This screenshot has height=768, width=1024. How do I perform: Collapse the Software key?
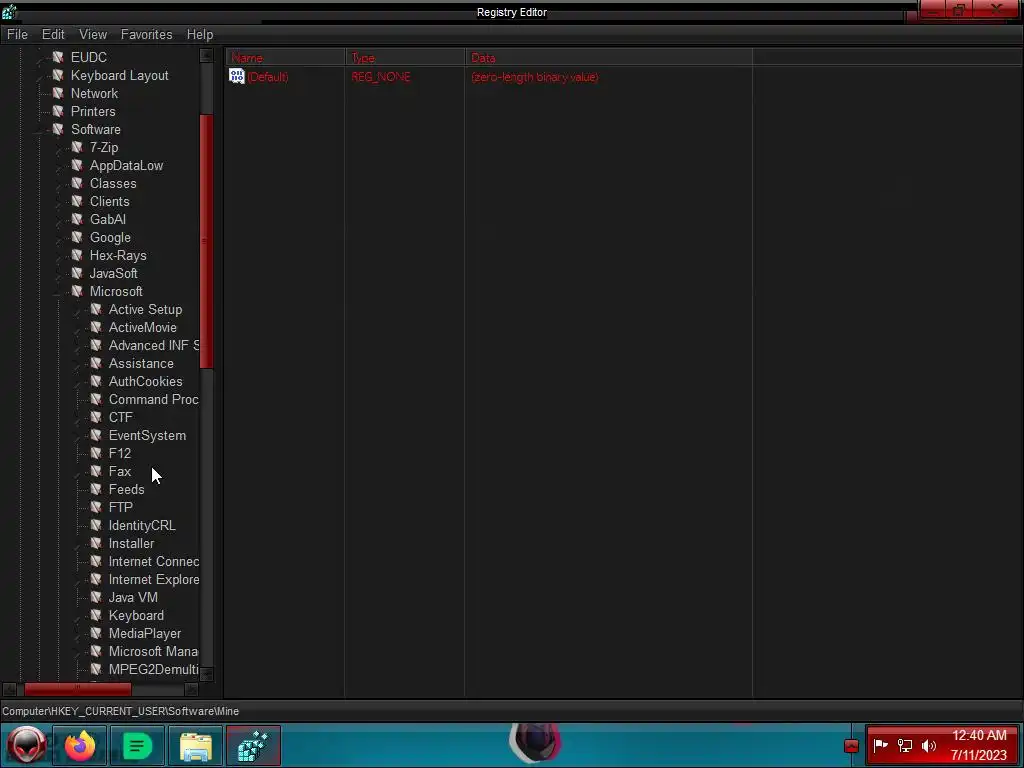[x=40, y=130]
